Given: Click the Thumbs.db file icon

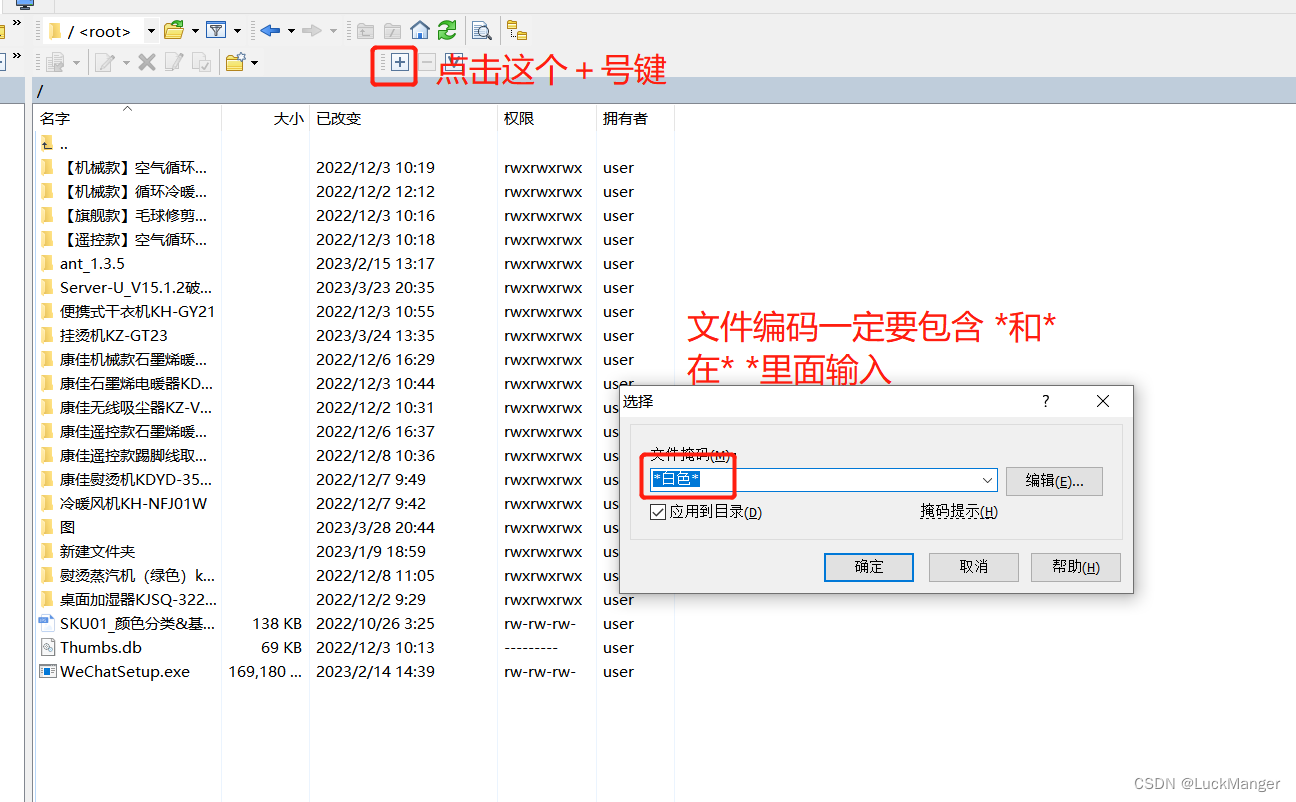Looking at the screenshot, I should [x=47, y=647].
